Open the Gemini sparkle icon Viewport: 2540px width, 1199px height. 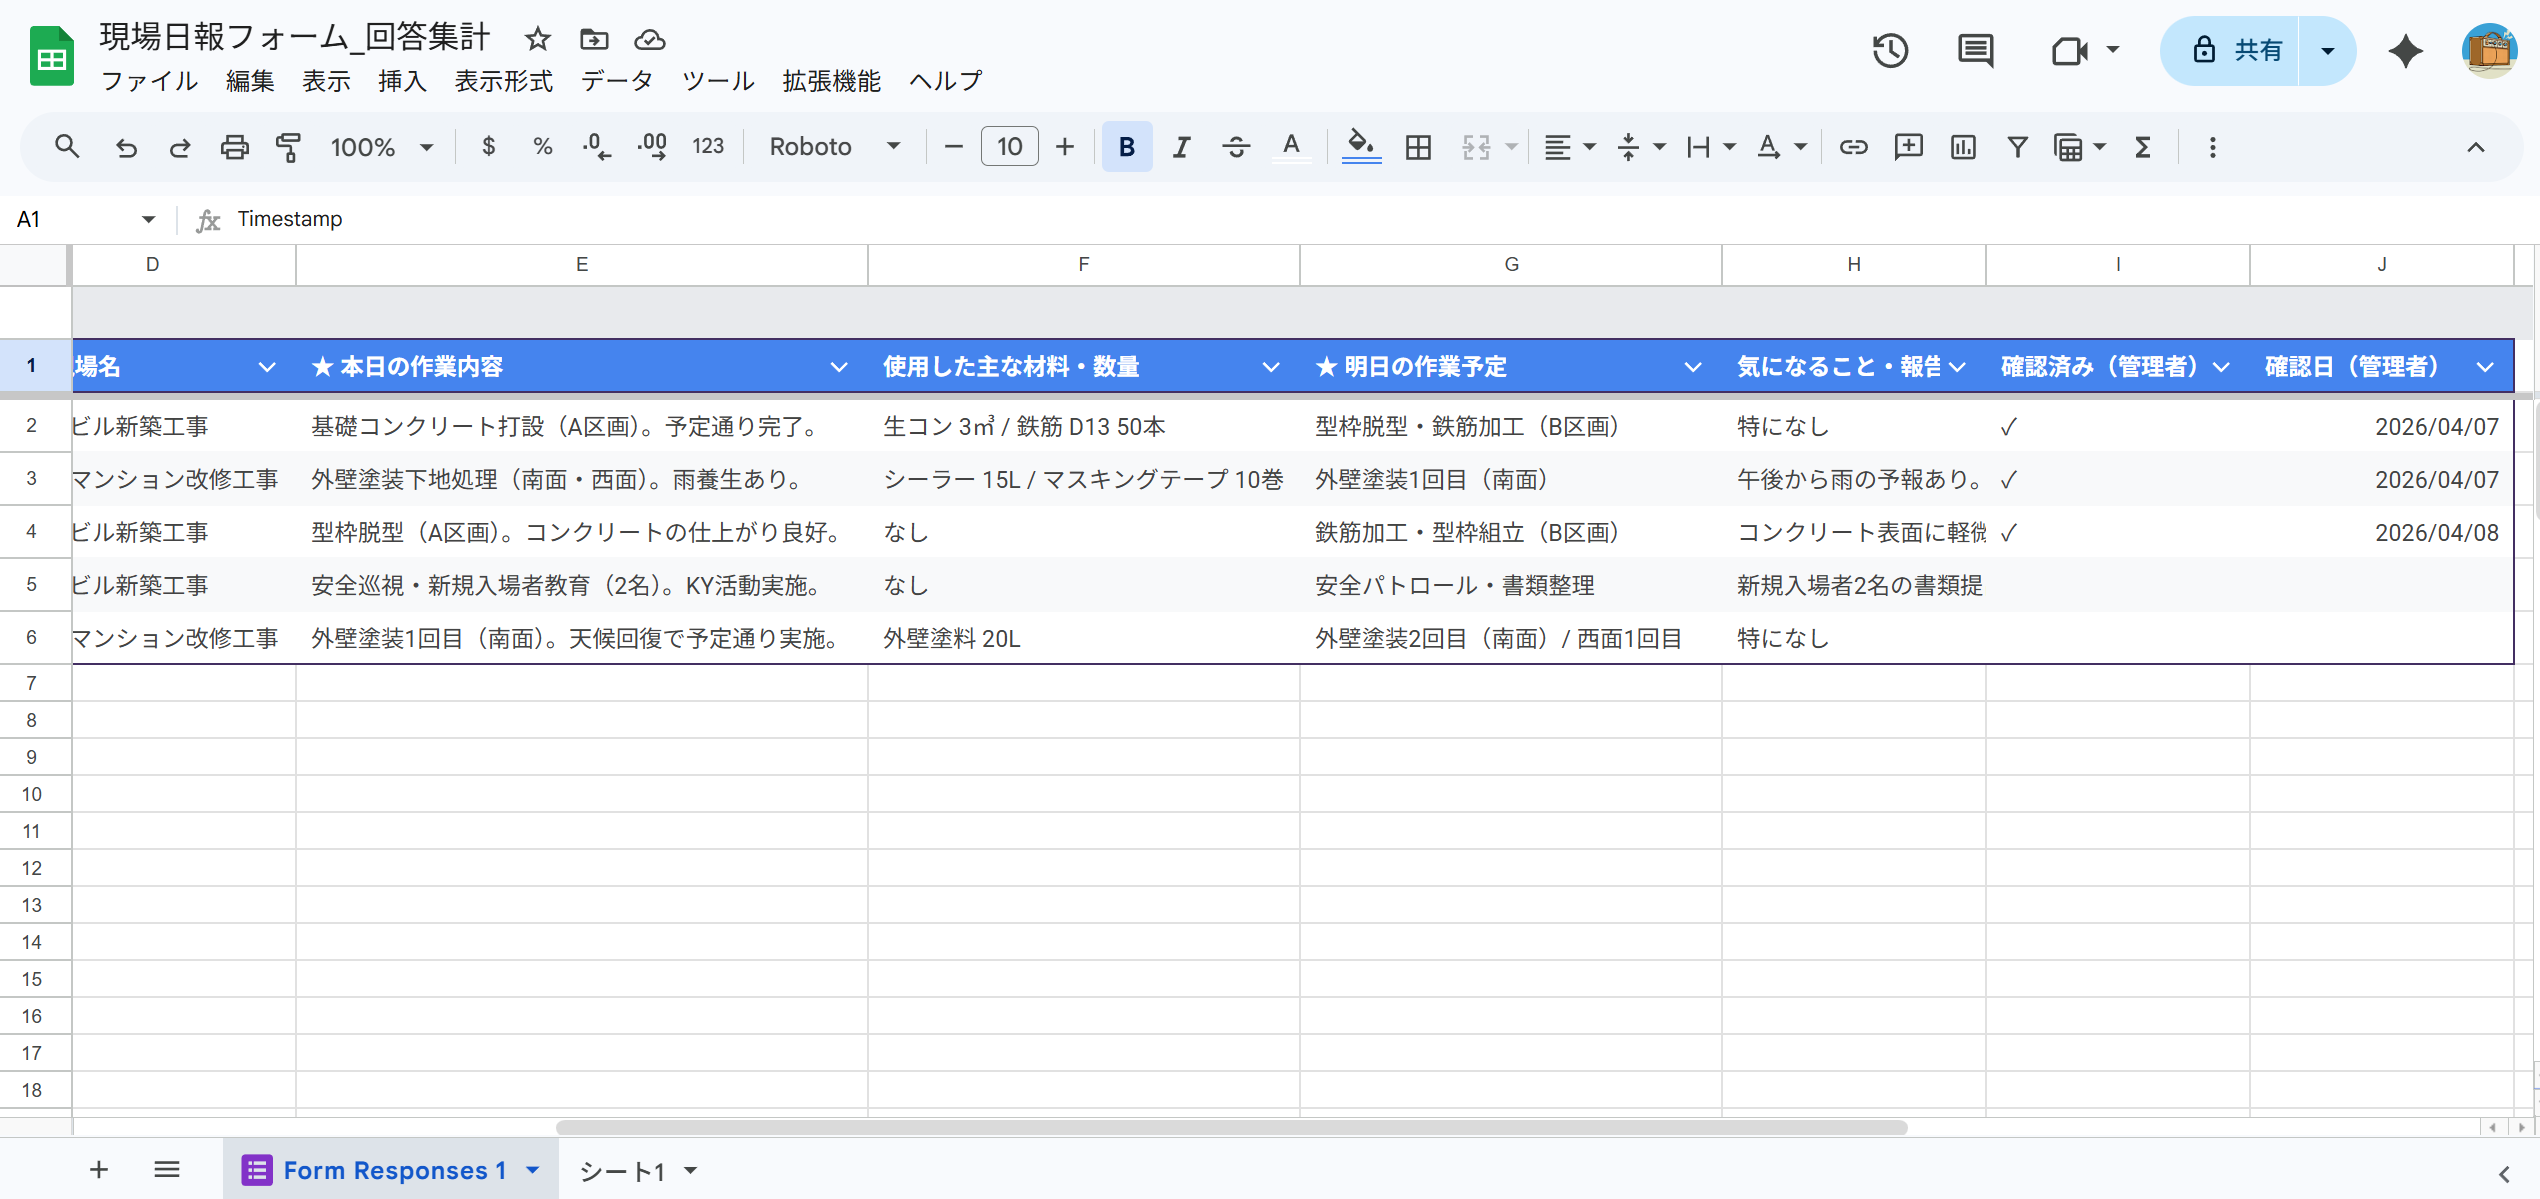[x=2405, y=50]
